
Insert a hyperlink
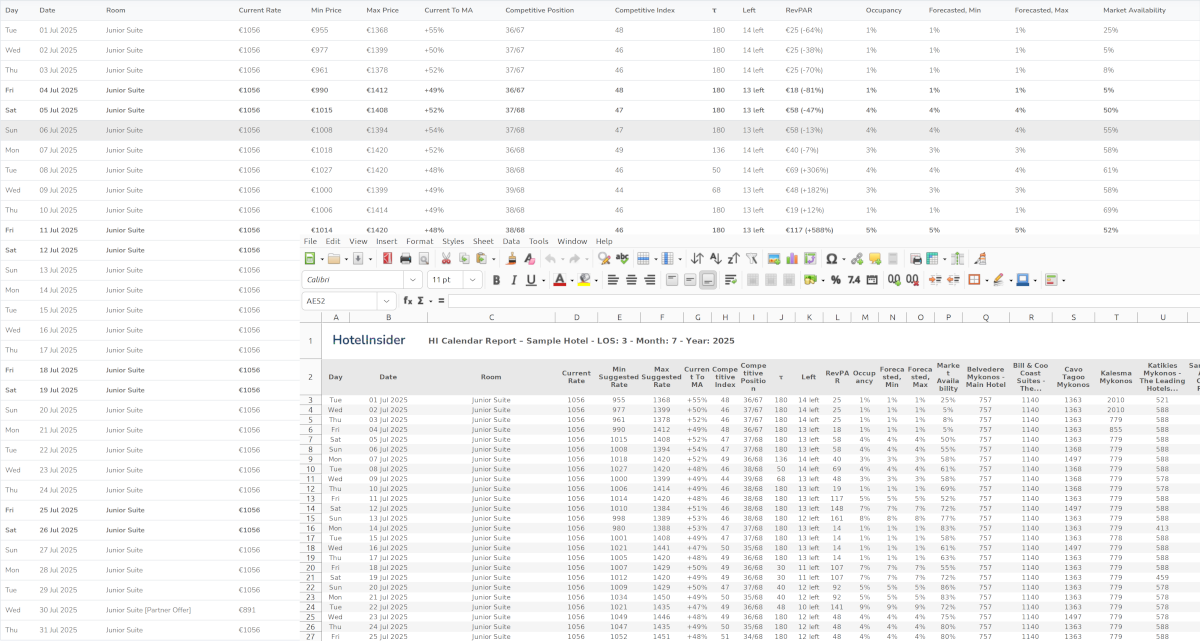click(857, 258)
